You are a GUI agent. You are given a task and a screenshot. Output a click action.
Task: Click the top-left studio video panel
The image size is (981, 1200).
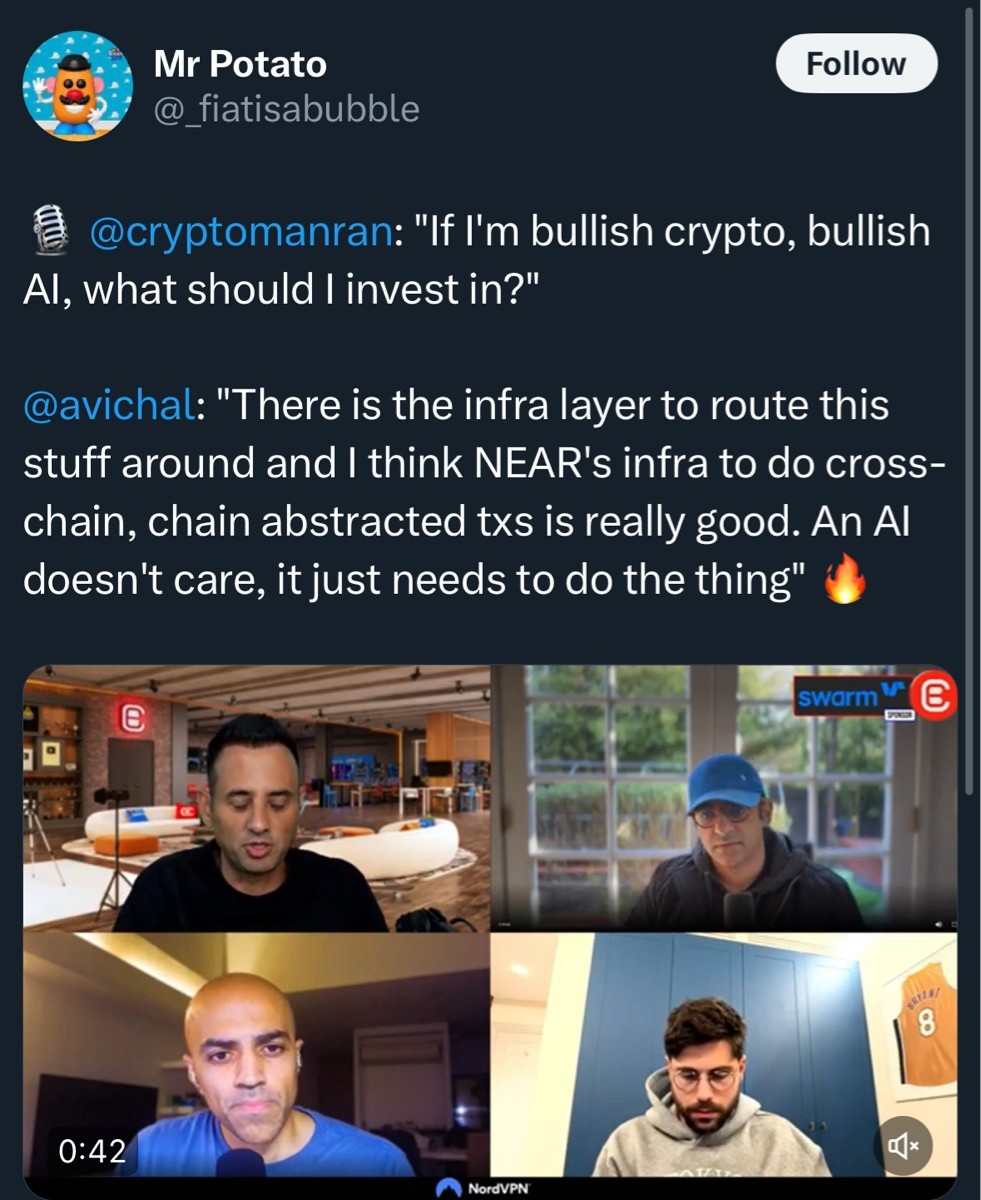[257, 798]
